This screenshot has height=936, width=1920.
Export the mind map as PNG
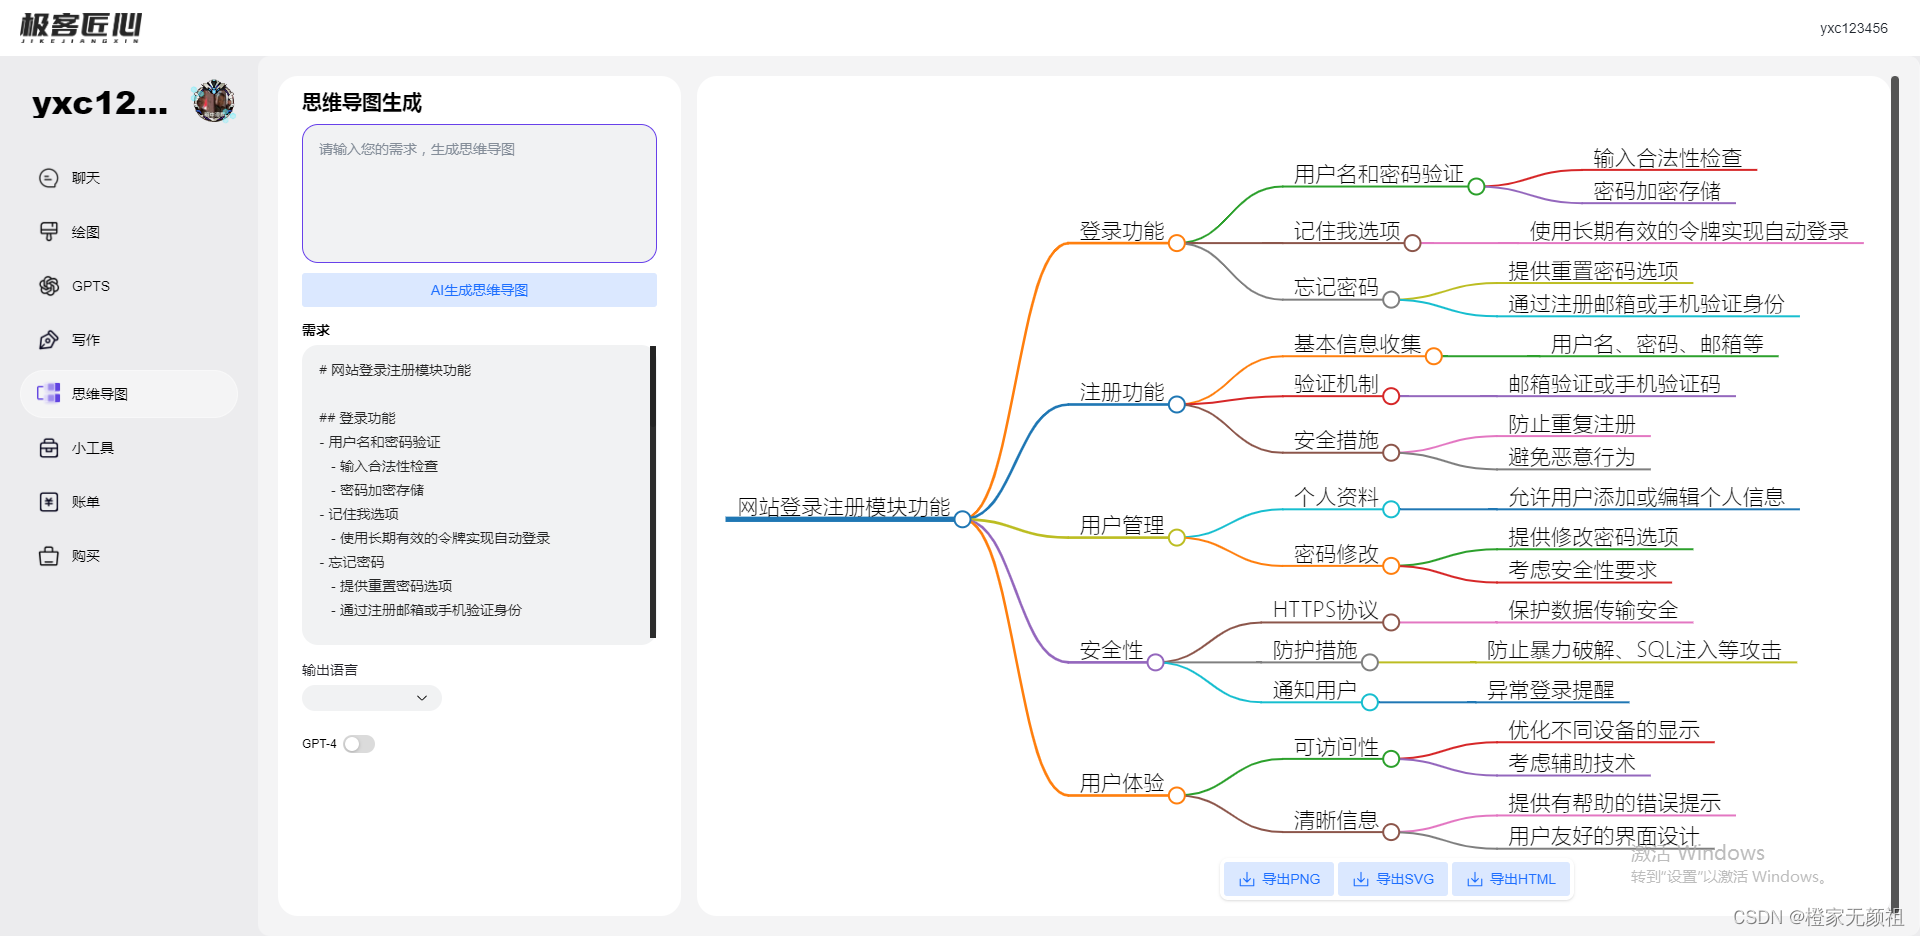point(1279,879)
